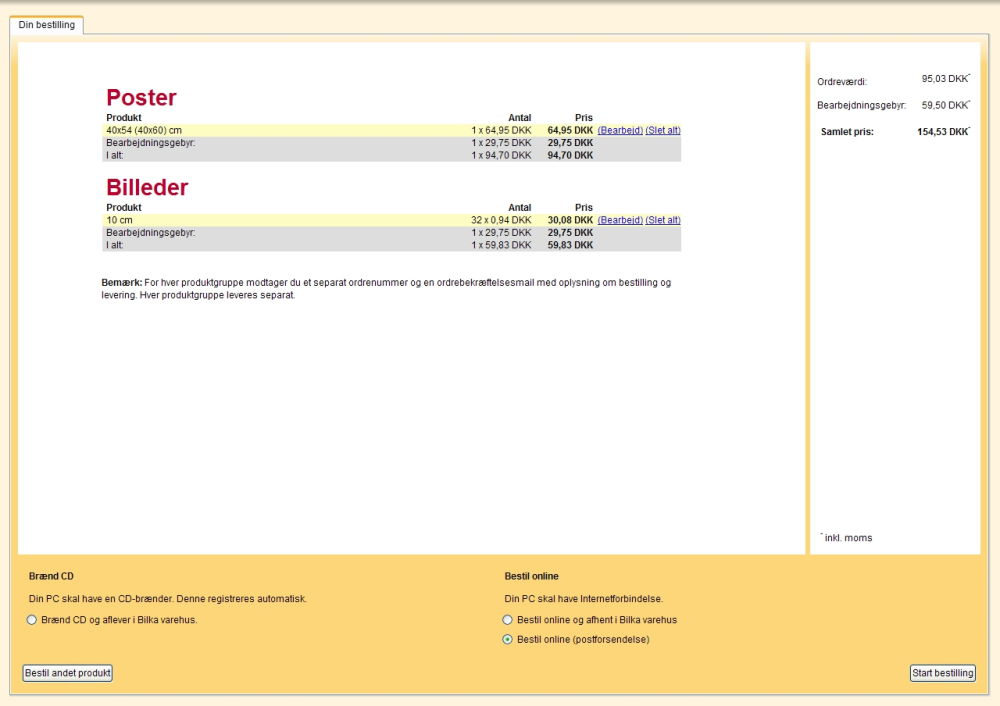Click the inkl. moms footnote
1000x706 pixels.
coord(846,538)
